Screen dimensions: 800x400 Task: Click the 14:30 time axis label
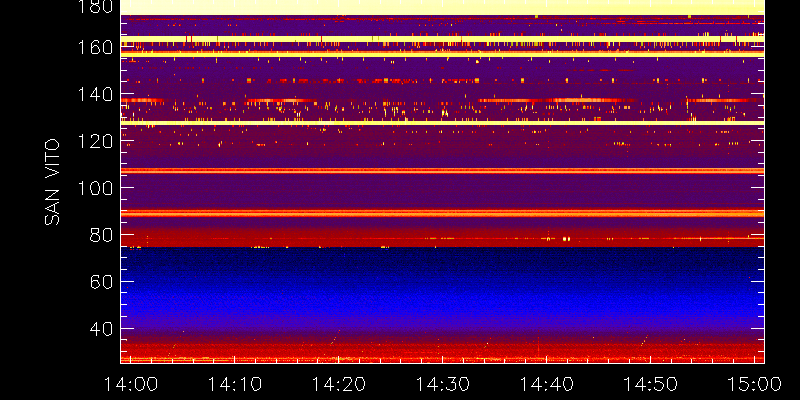coord(443,384)
